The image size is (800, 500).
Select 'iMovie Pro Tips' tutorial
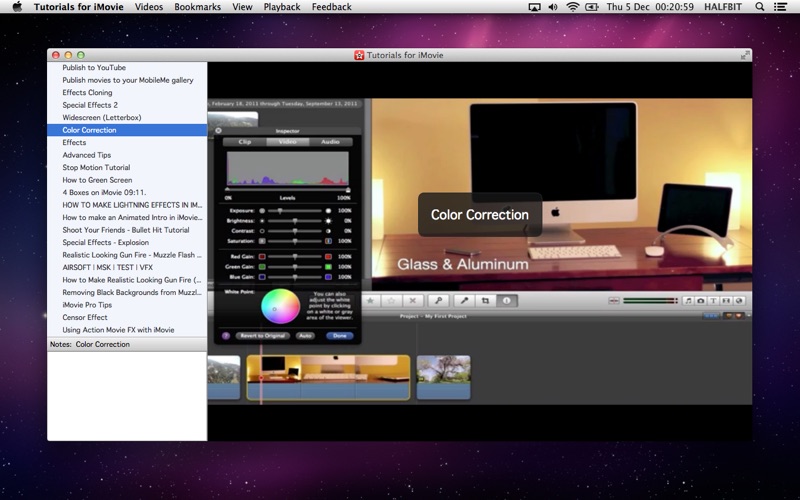[87, 305]
